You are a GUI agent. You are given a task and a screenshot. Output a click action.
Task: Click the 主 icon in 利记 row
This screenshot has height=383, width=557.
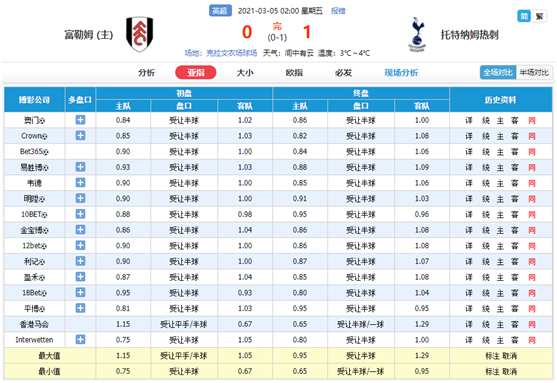(x=500, y=262)
